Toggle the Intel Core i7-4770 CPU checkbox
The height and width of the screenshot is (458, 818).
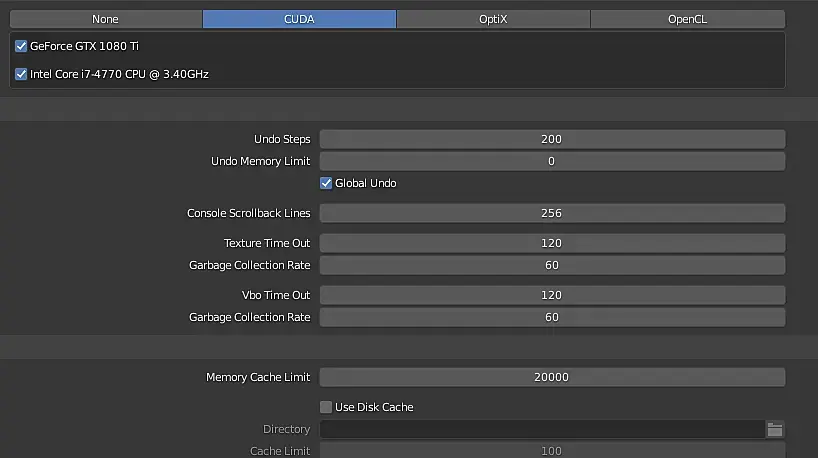(21, 74)
